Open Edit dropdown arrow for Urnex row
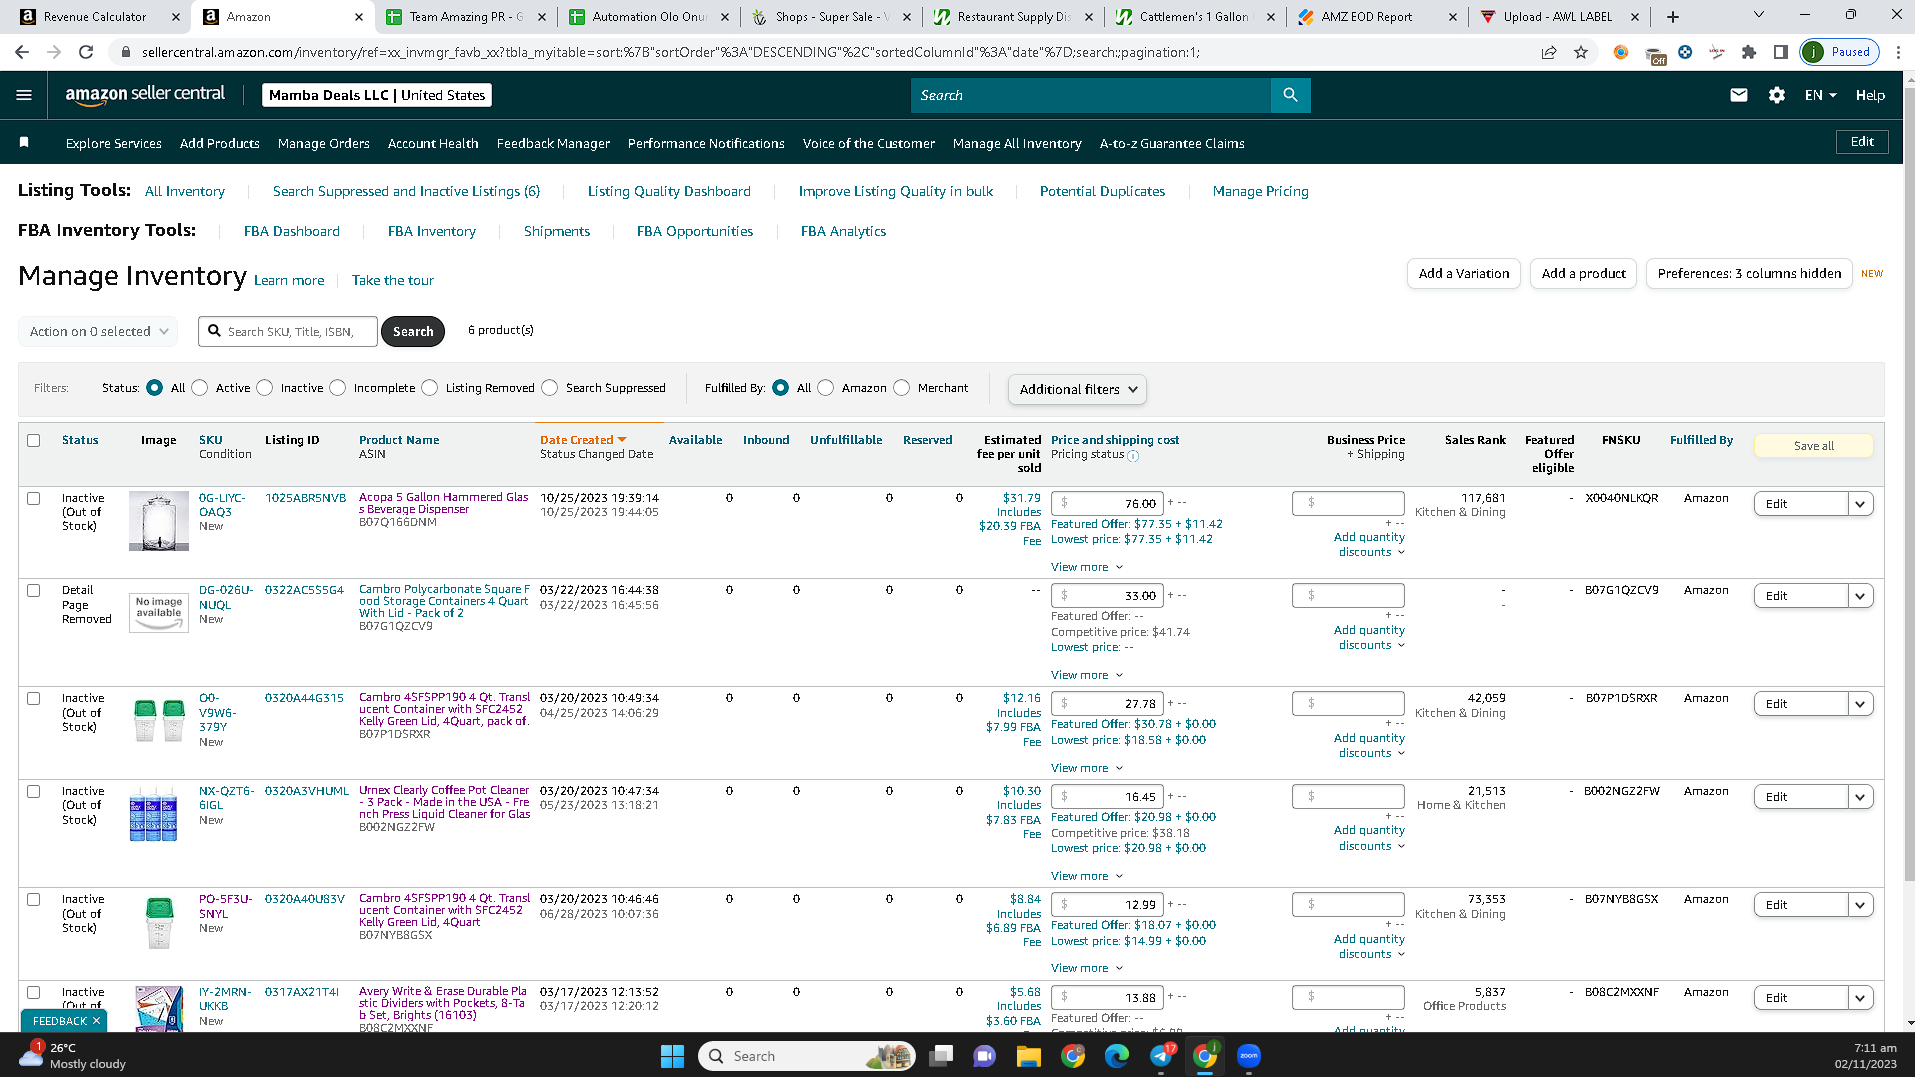This screenshot has height=1077, width=1915. click(1860, 797)
